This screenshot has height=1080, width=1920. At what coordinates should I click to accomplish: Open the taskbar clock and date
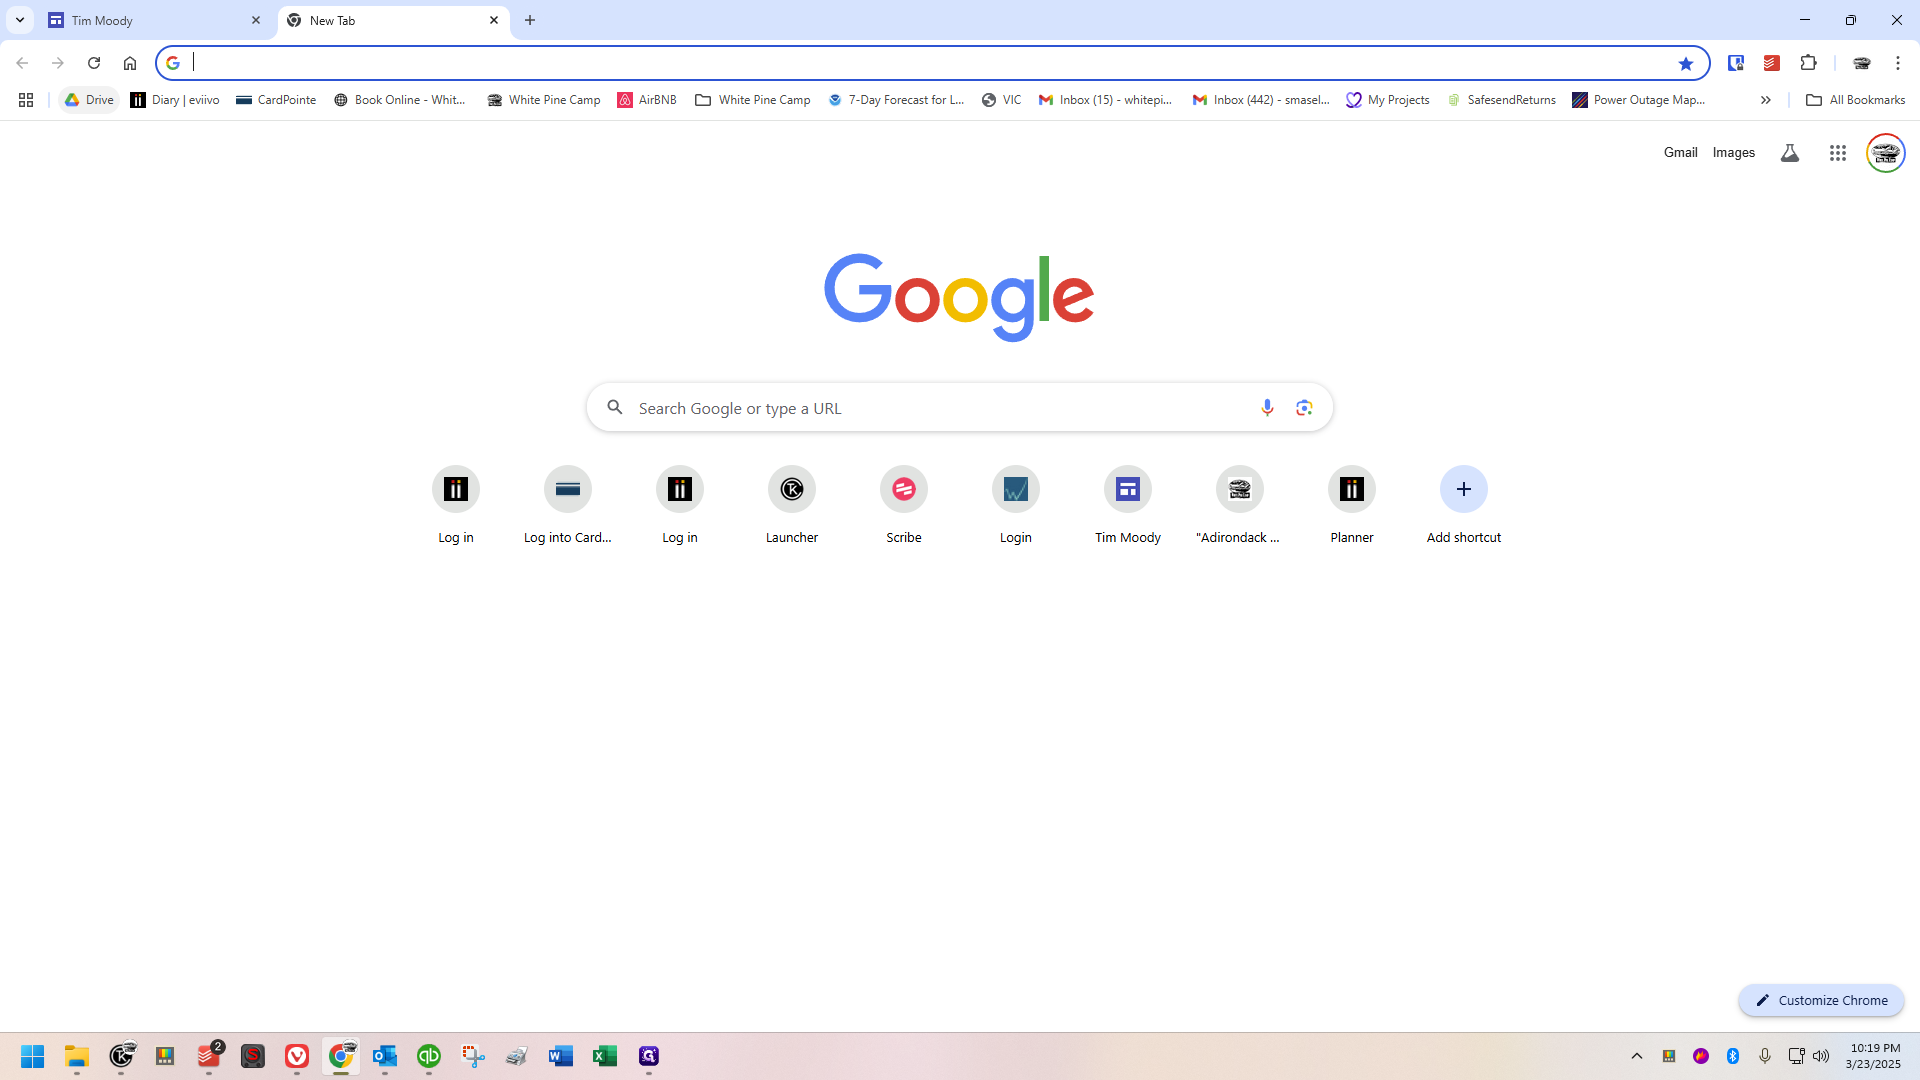point(1874,1056)
